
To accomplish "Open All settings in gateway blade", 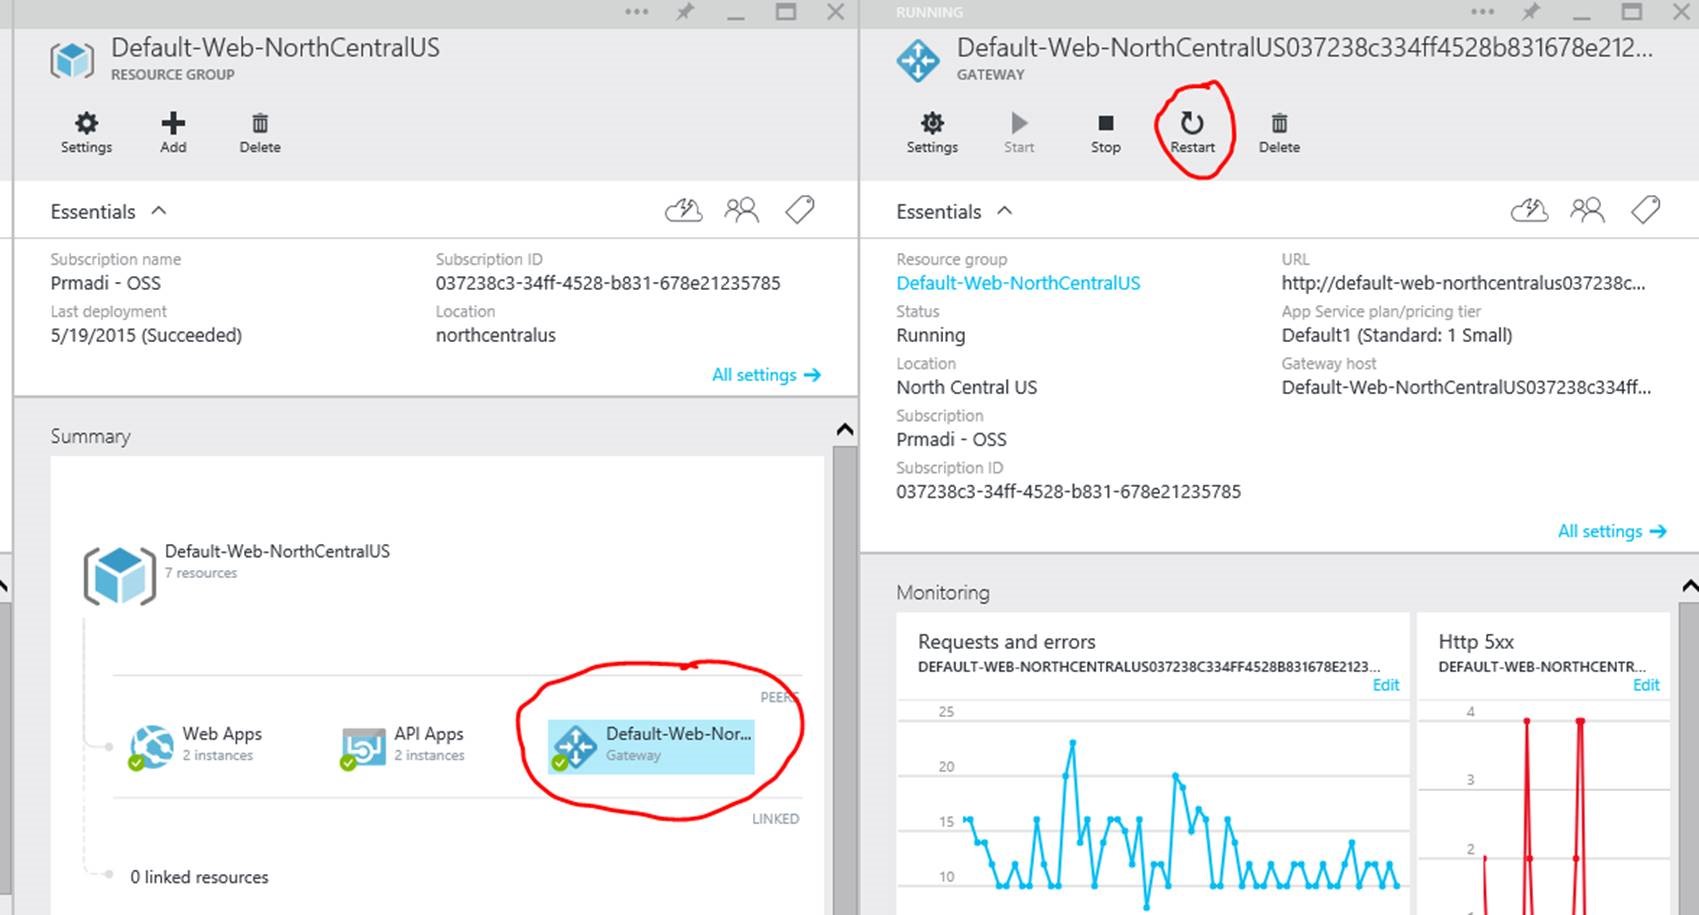I will (1612, 531).
